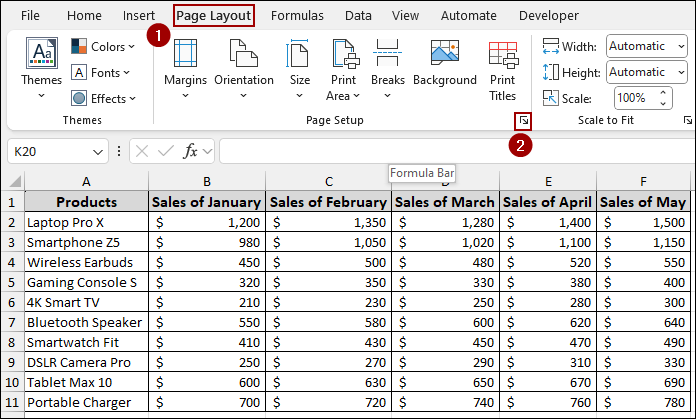Click the Insert Function fx button
Image resolution: width=696 pixels, height=419 pixels.
[190, 151]
